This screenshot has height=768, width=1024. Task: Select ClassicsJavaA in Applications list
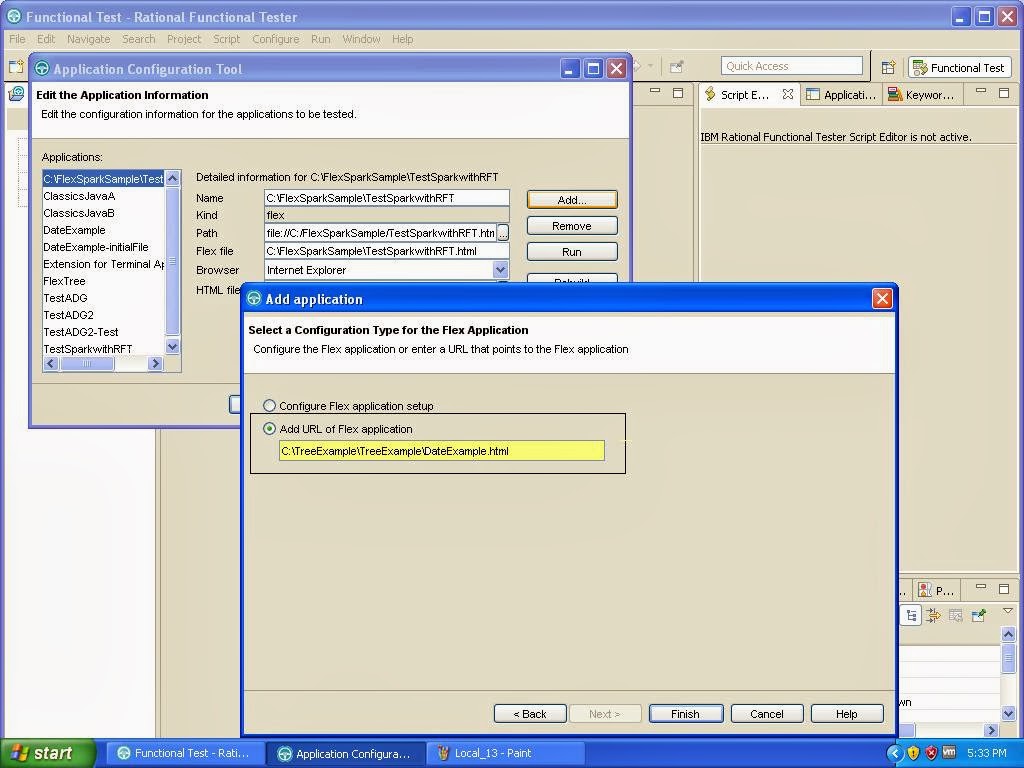tap(79, 196)
